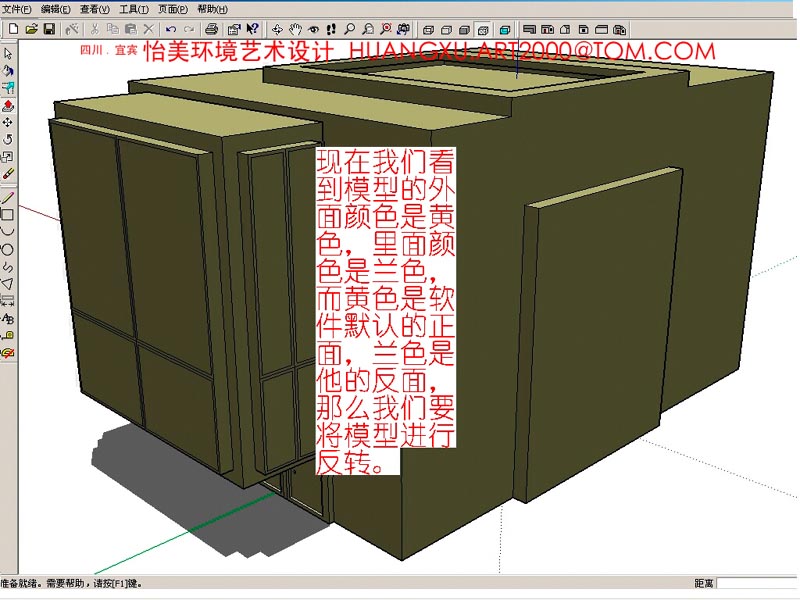800x600 pixels.
Task: Click the Cut scissors icon
Action: 94,29
